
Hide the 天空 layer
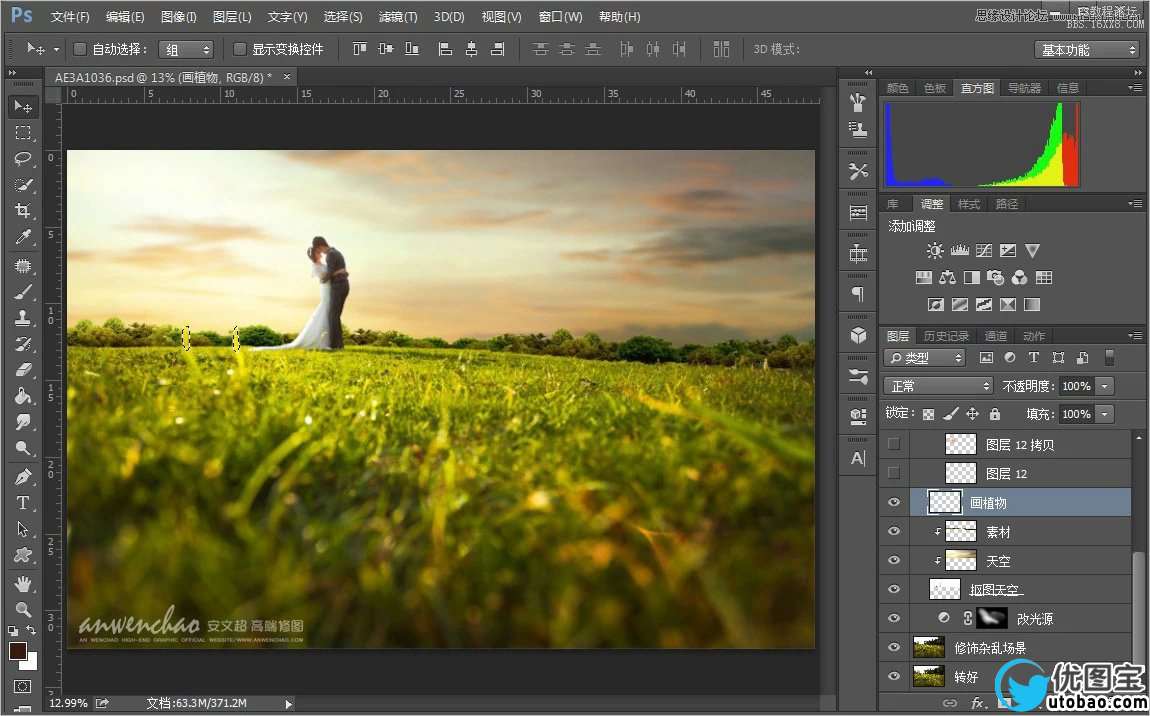894,561
